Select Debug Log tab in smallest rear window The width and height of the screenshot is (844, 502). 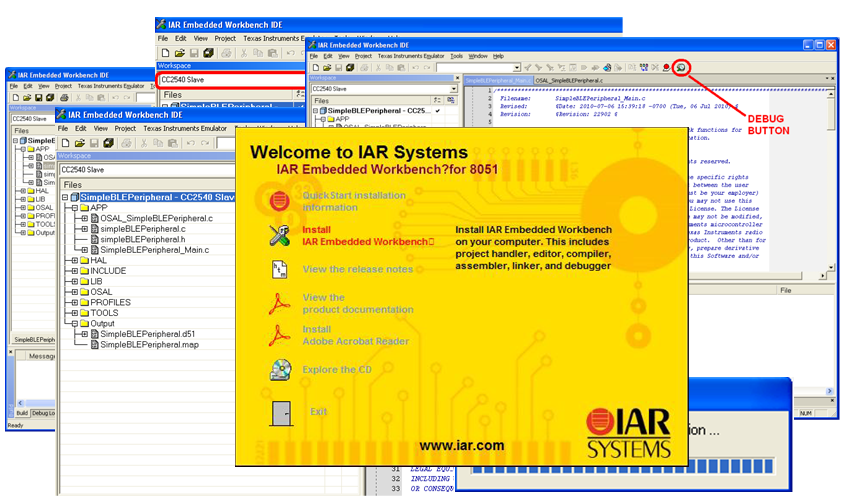coord(43,413)
